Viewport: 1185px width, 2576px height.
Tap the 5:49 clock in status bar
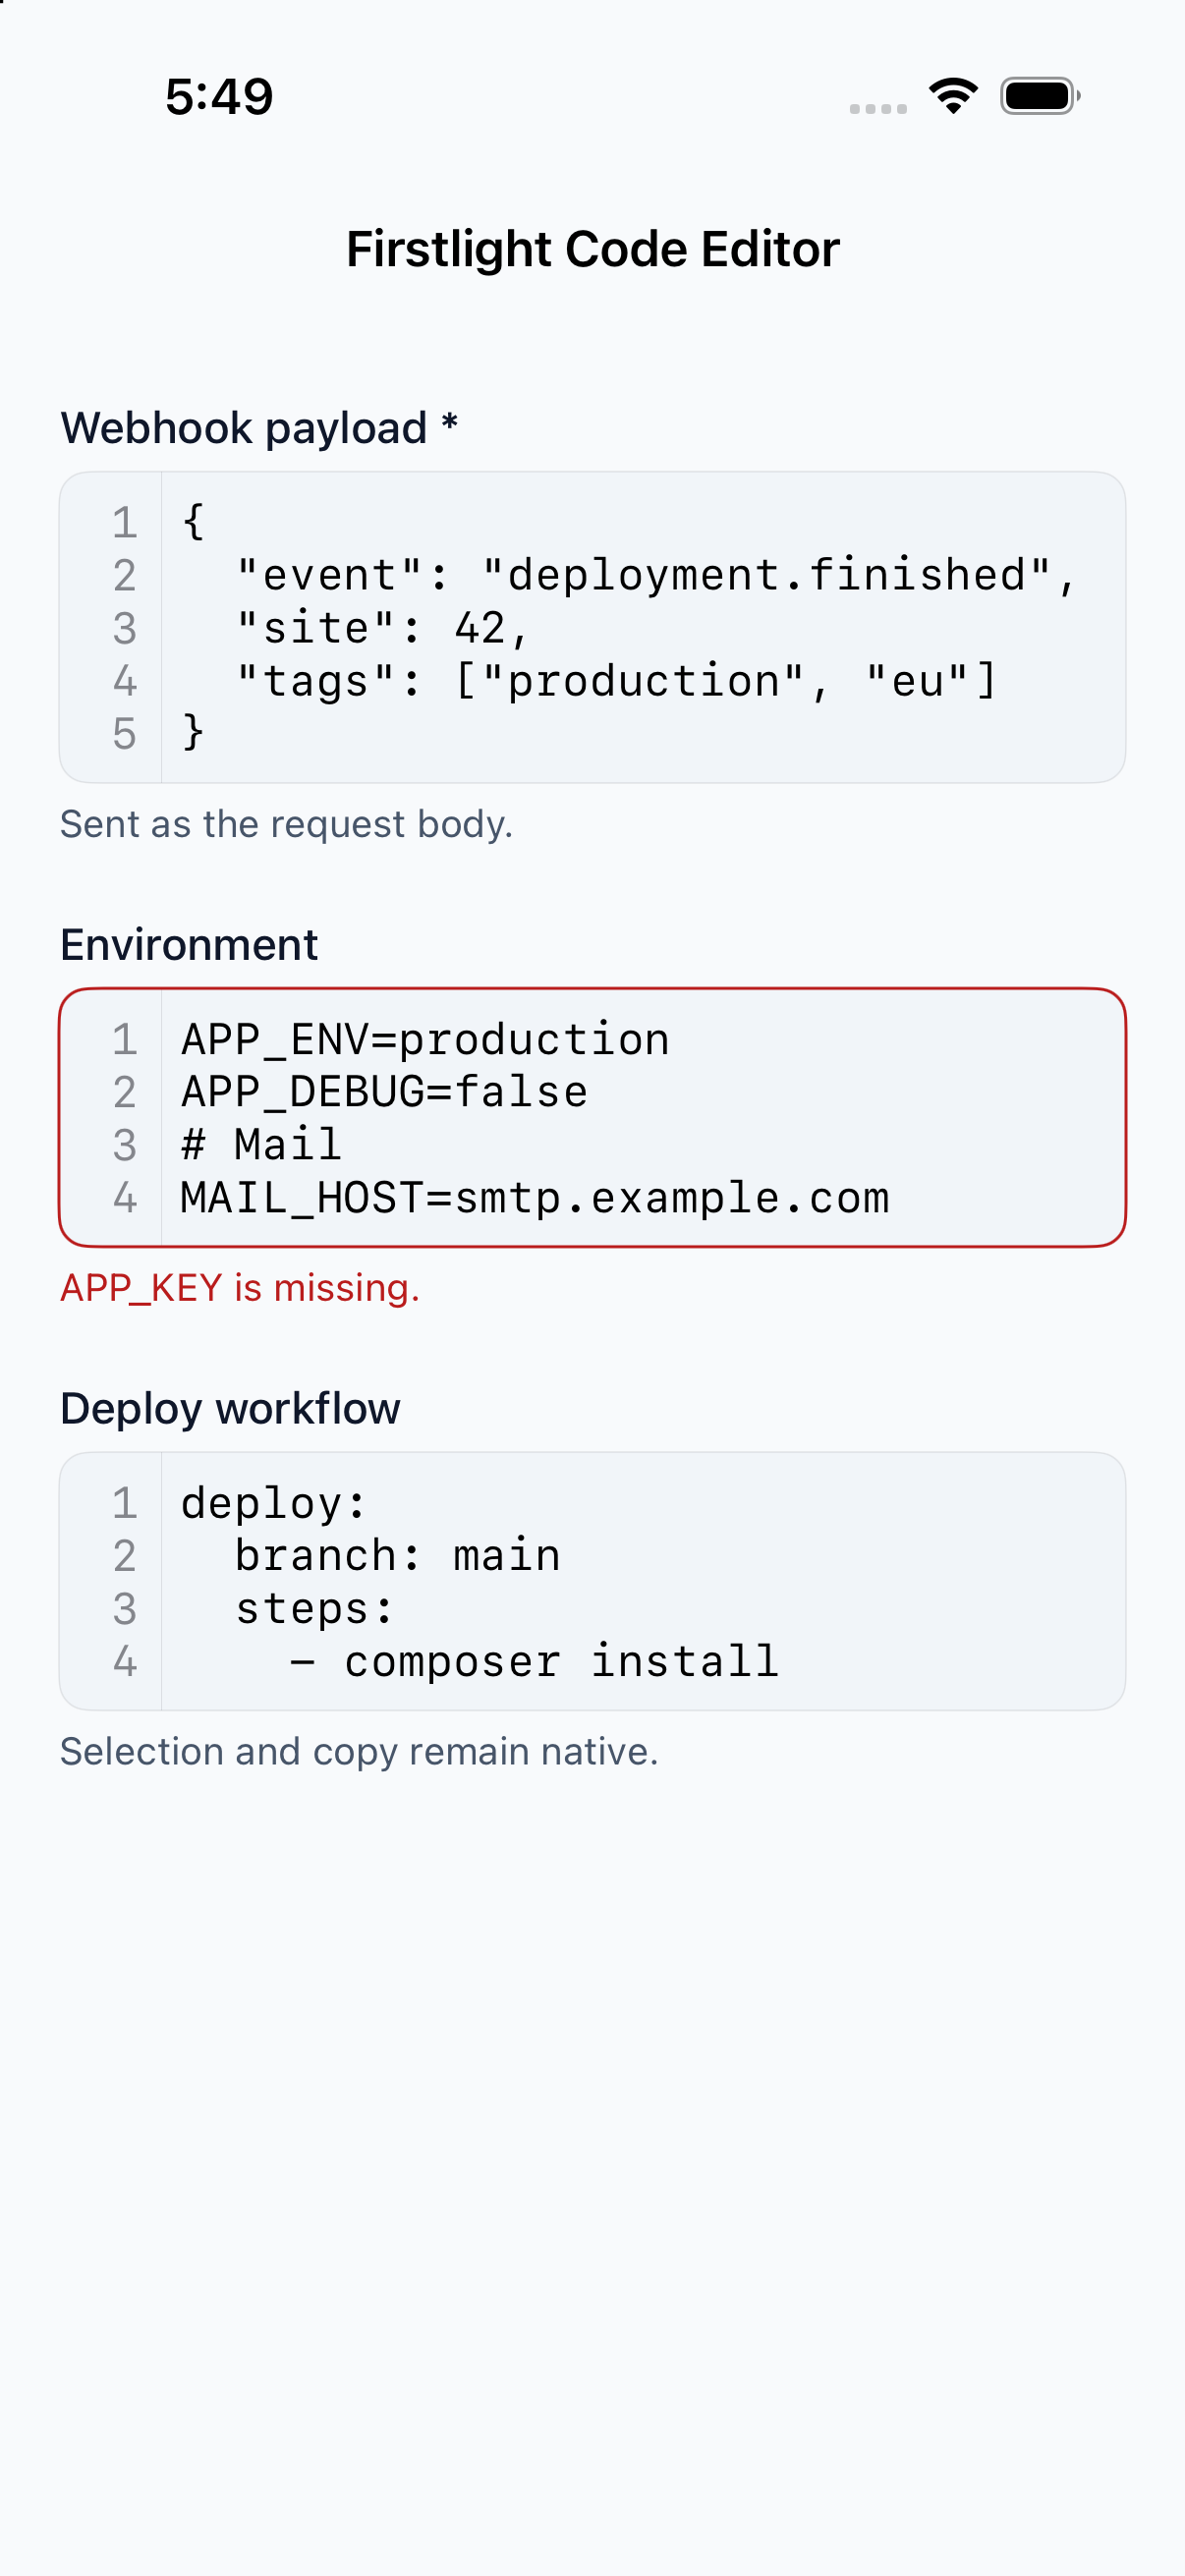219,97
